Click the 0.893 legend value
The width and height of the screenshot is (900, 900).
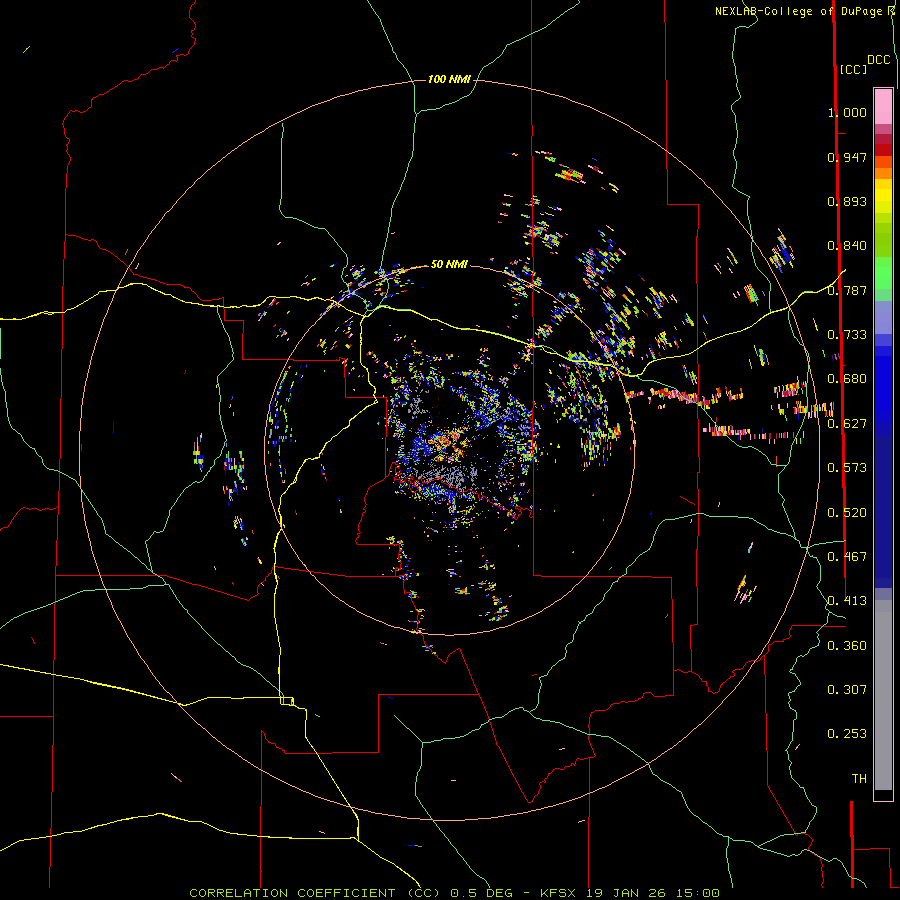click(847, 201)
